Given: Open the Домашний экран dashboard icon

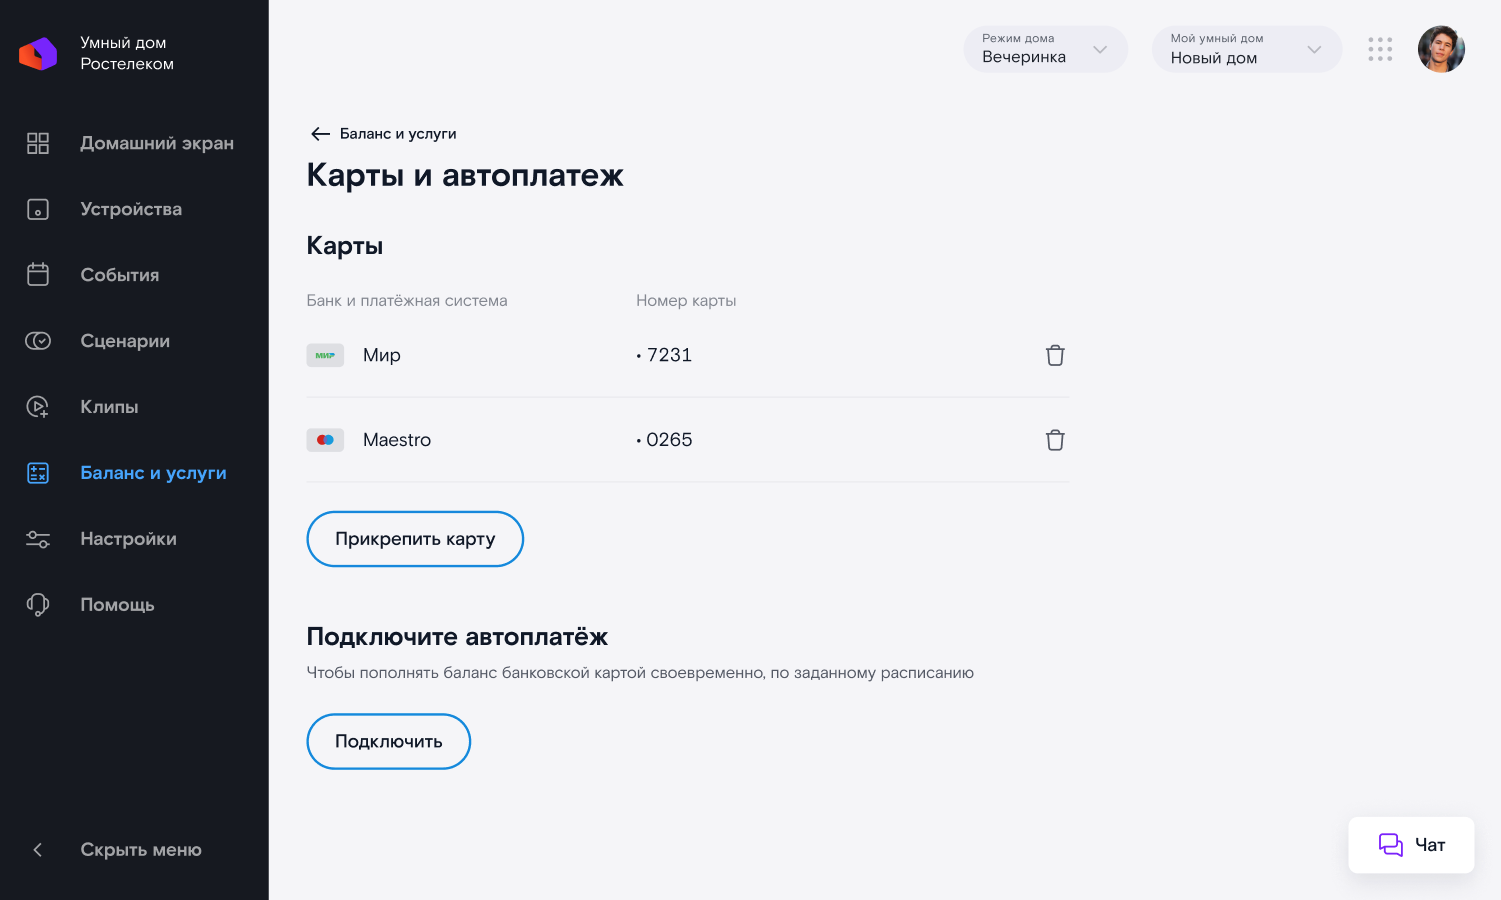Looking at the screenshot, I should (x=37, y=143).
